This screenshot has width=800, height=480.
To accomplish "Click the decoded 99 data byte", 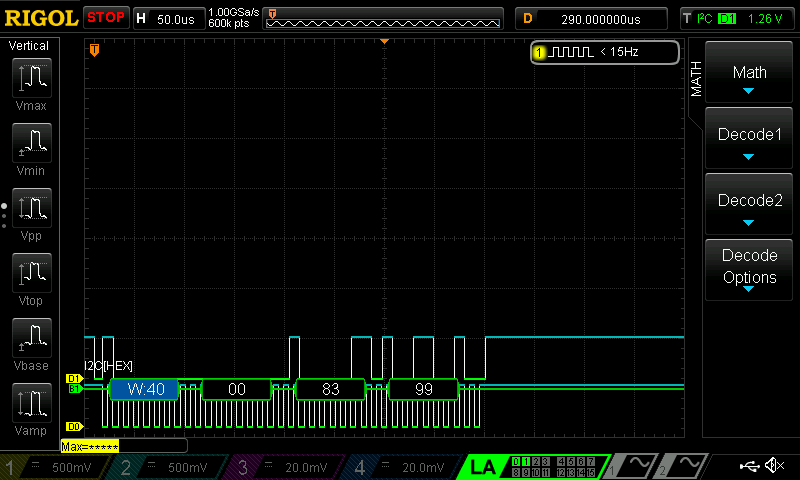I will click(x=424, y=389).
